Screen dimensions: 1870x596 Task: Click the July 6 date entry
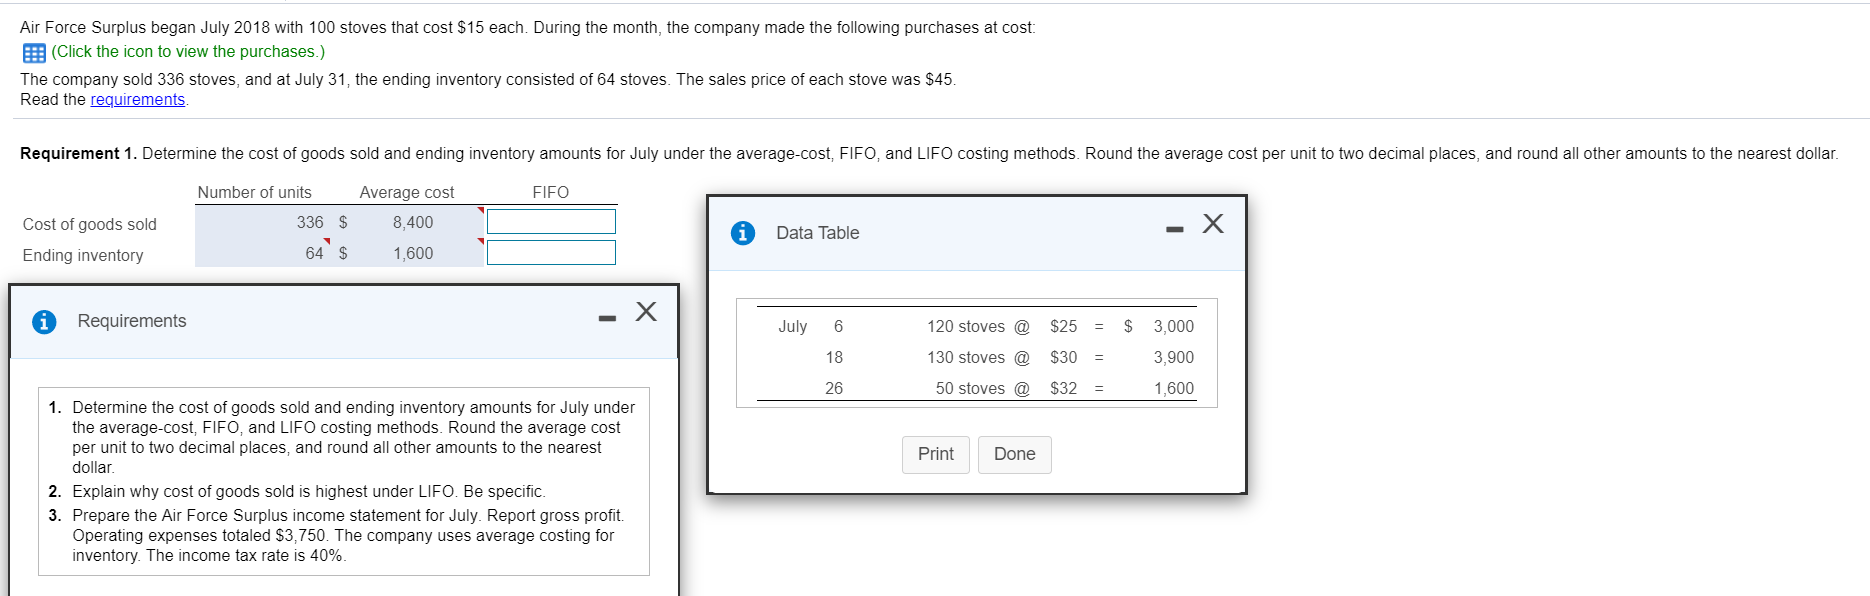(811, 326)
